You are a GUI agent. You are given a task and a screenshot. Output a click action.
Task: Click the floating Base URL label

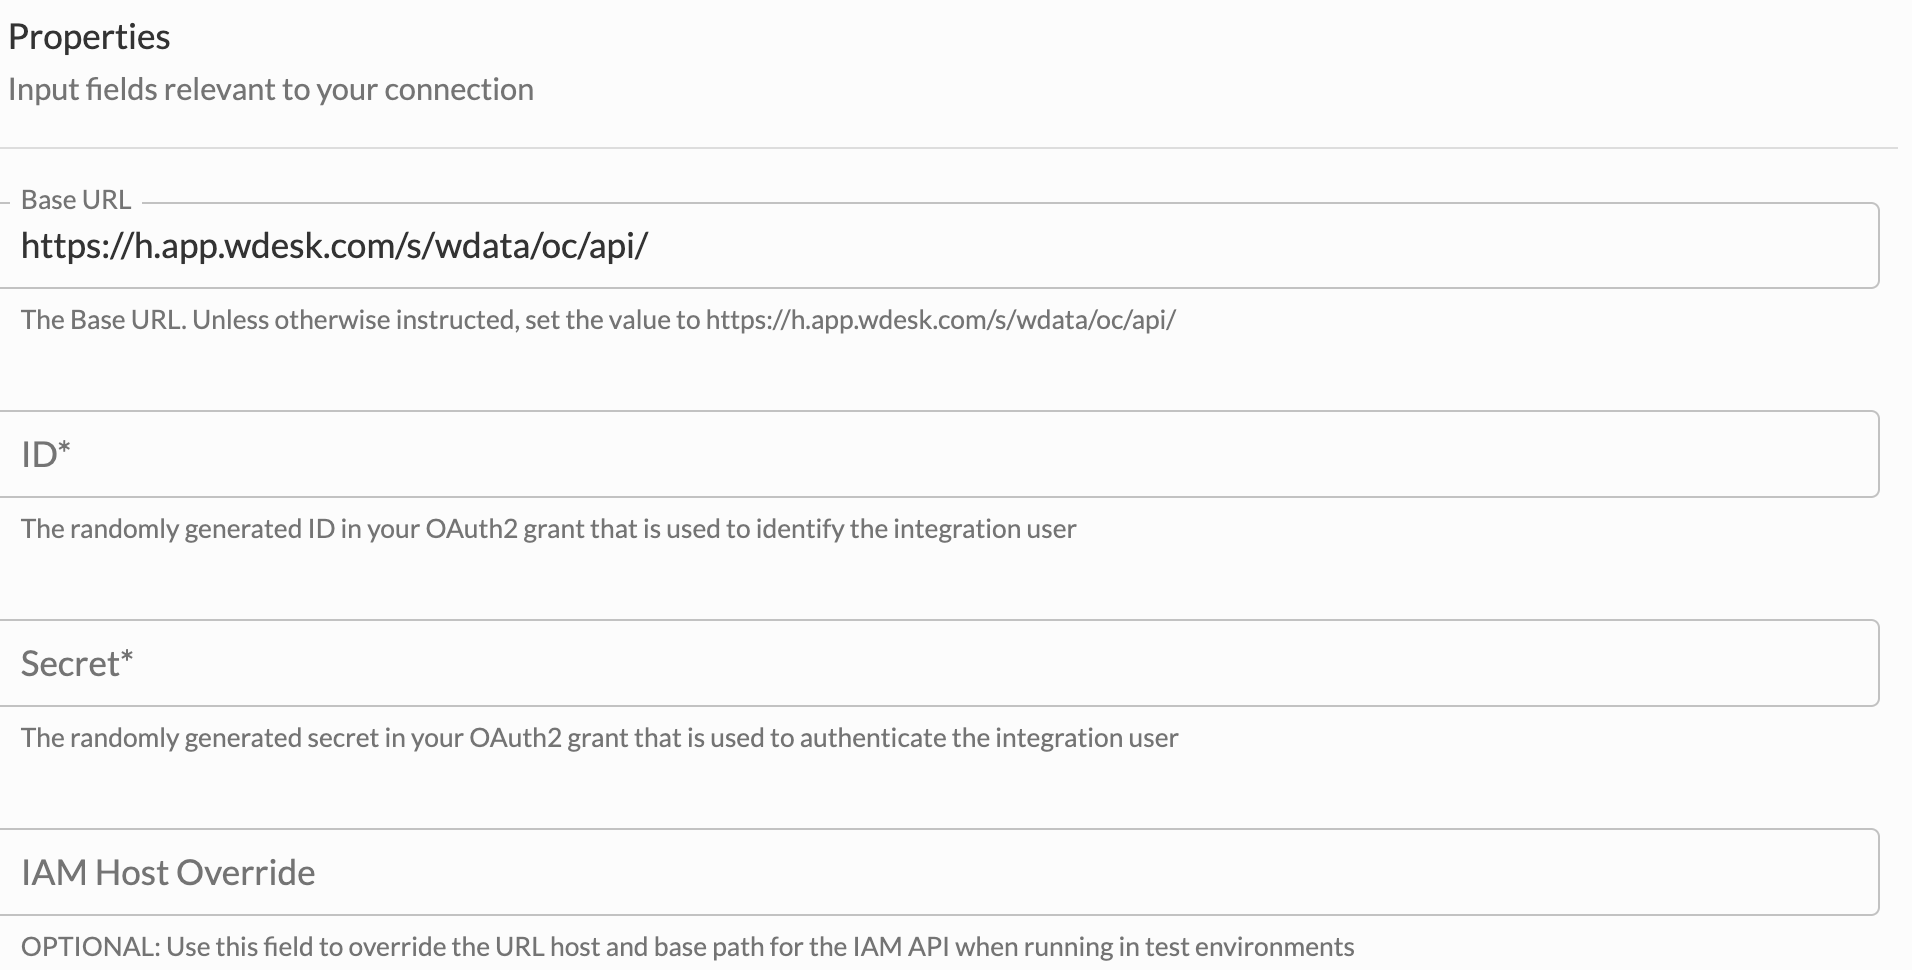coord(76,200)
